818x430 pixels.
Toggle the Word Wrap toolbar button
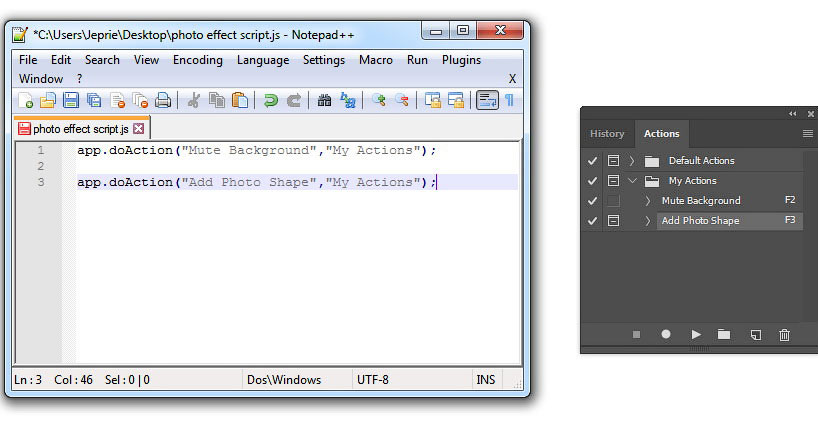point(487,100)
